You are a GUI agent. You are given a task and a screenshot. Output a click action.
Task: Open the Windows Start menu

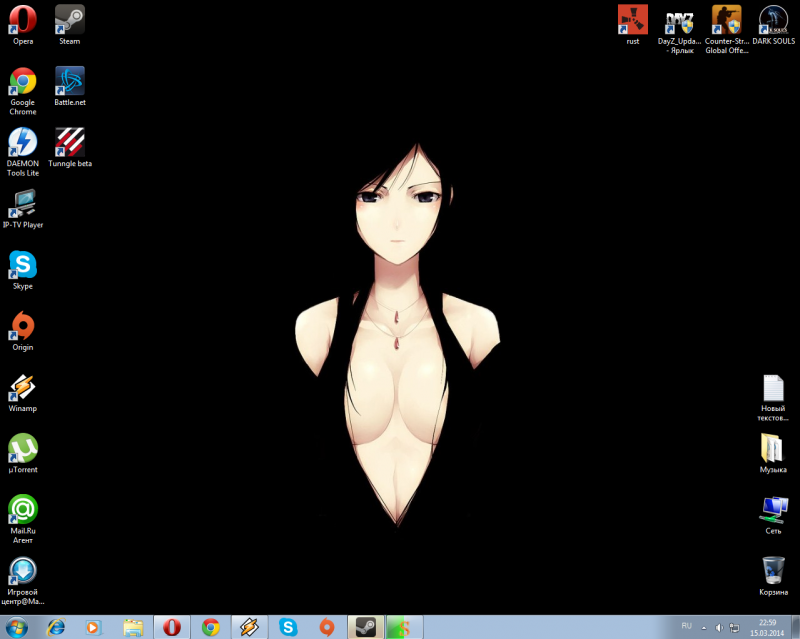coord(16,627)
